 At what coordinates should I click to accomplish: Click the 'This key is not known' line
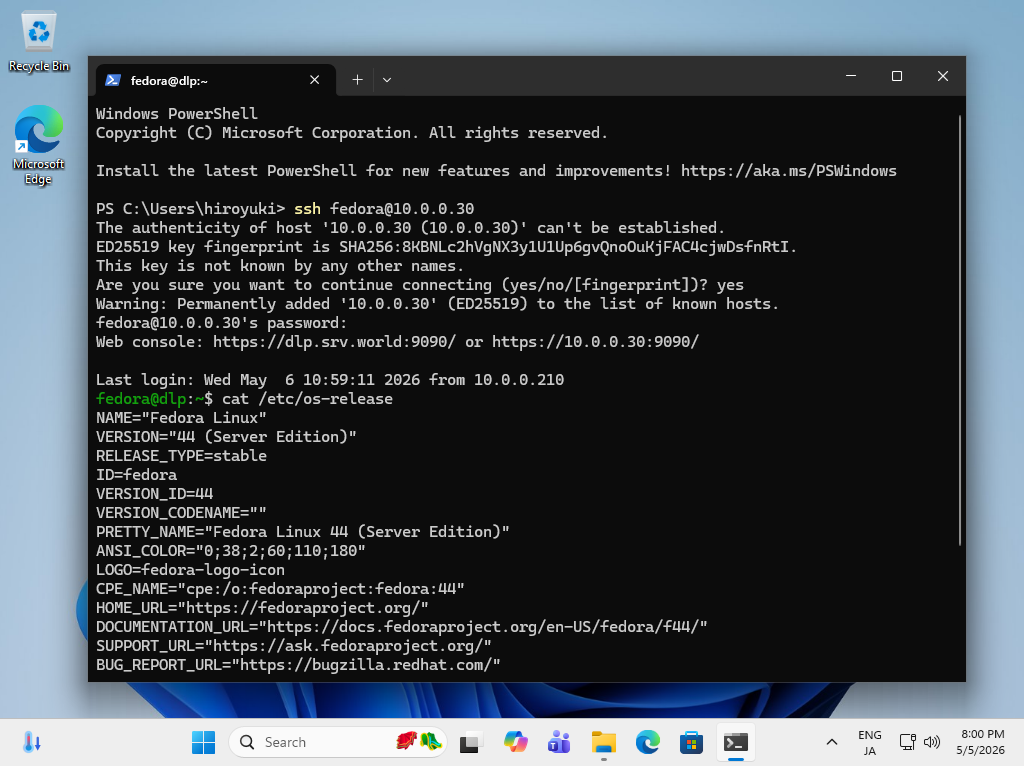point(280,266)
